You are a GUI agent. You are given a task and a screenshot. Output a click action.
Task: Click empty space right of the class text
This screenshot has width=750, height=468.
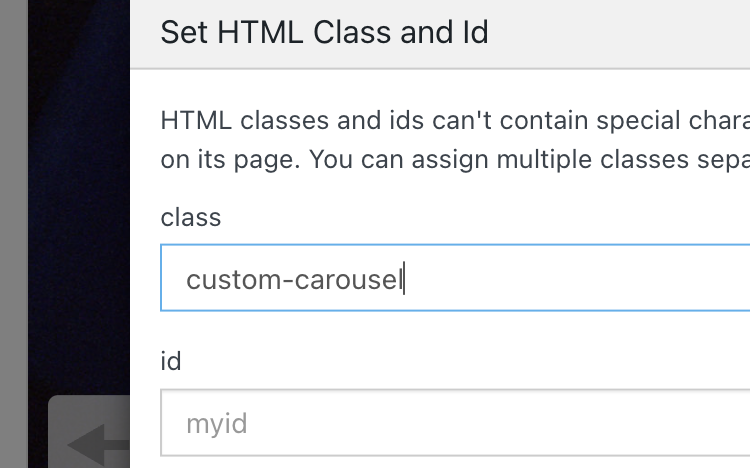[580, 280]
